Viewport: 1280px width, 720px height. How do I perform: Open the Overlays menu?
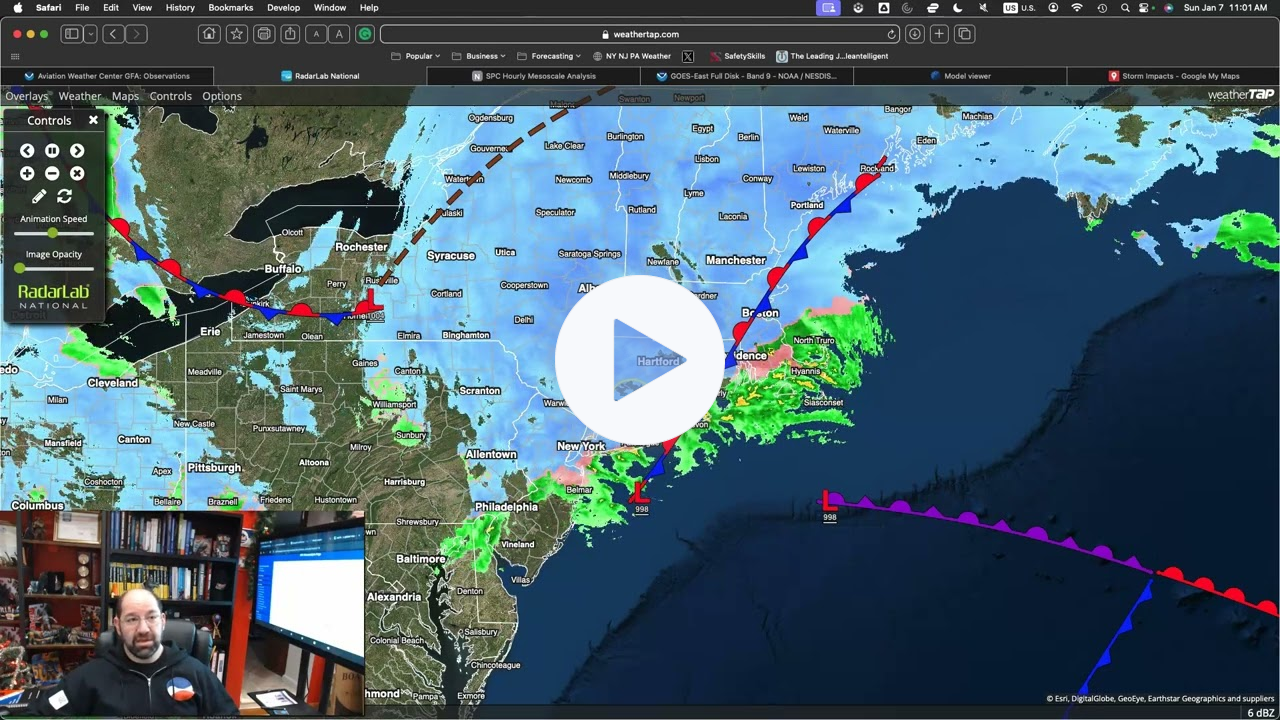26,95
